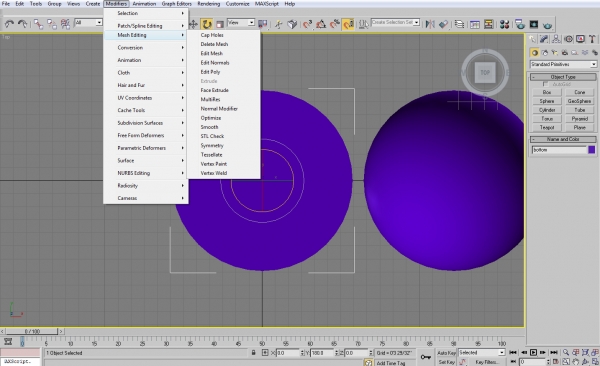Click the object name input field
The height and width of the screenshot is (366, 600).
tap(559, 150)
